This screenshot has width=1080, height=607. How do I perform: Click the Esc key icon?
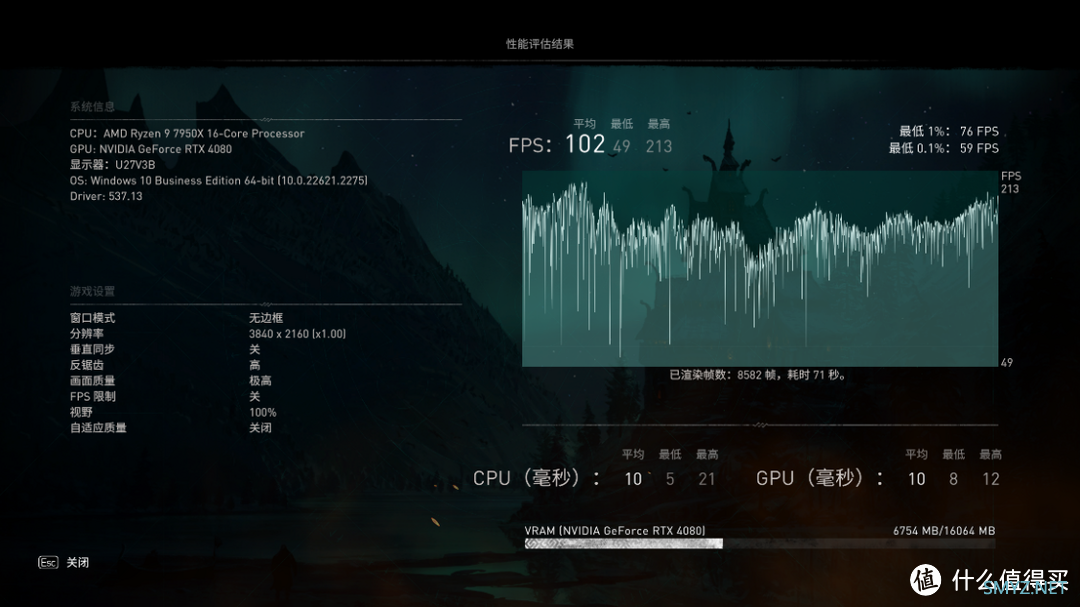point(48,562)
